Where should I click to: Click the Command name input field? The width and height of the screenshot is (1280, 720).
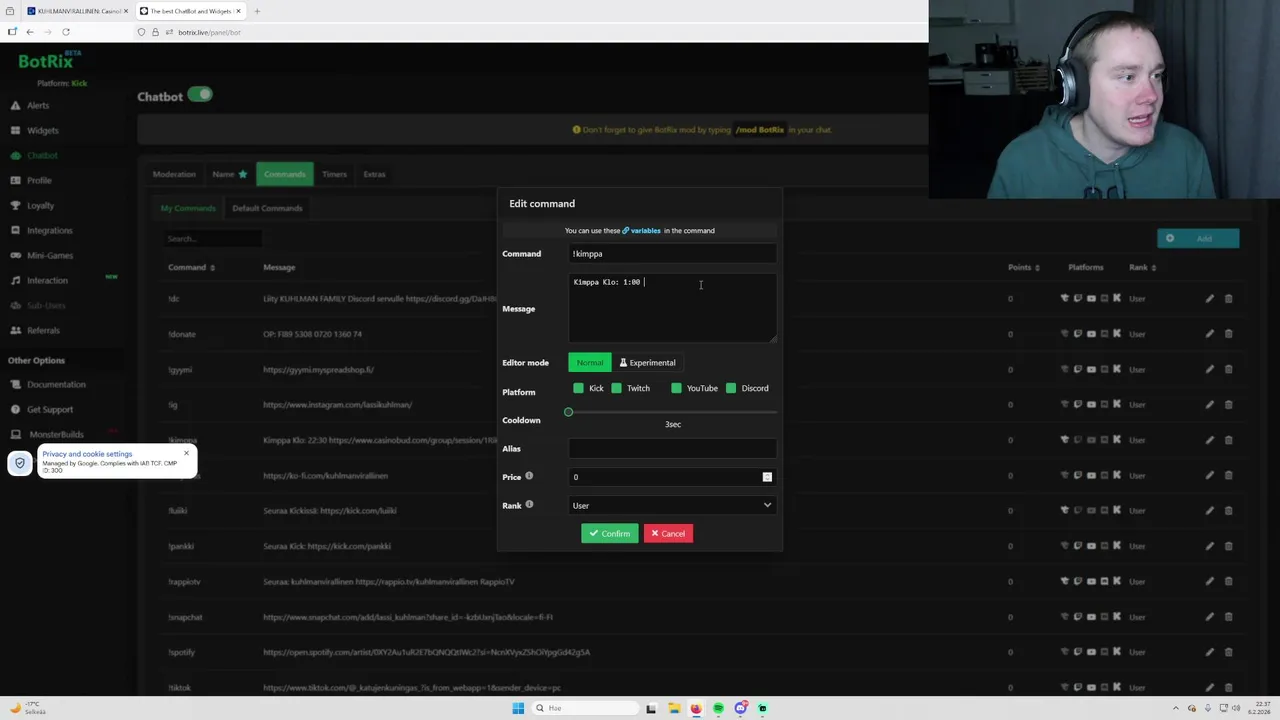[x=672, y=254]
